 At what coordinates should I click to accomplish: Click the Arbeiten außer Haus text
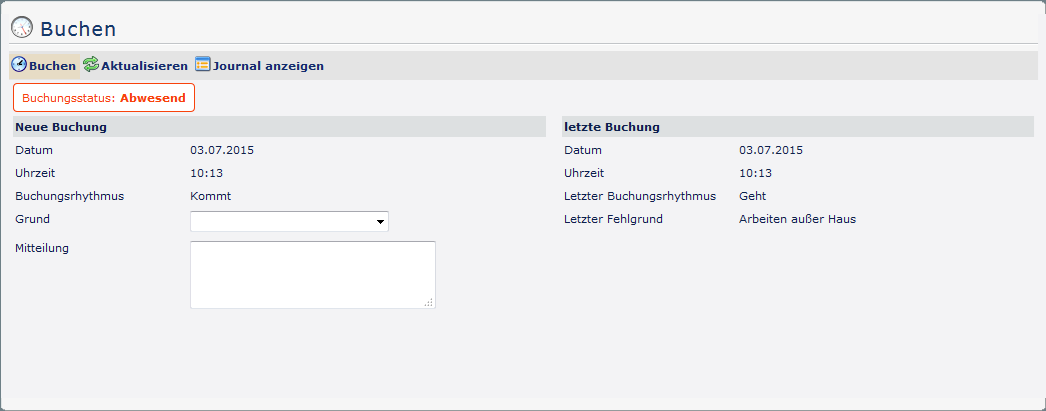pyautogui.click(x=797, y=219)
